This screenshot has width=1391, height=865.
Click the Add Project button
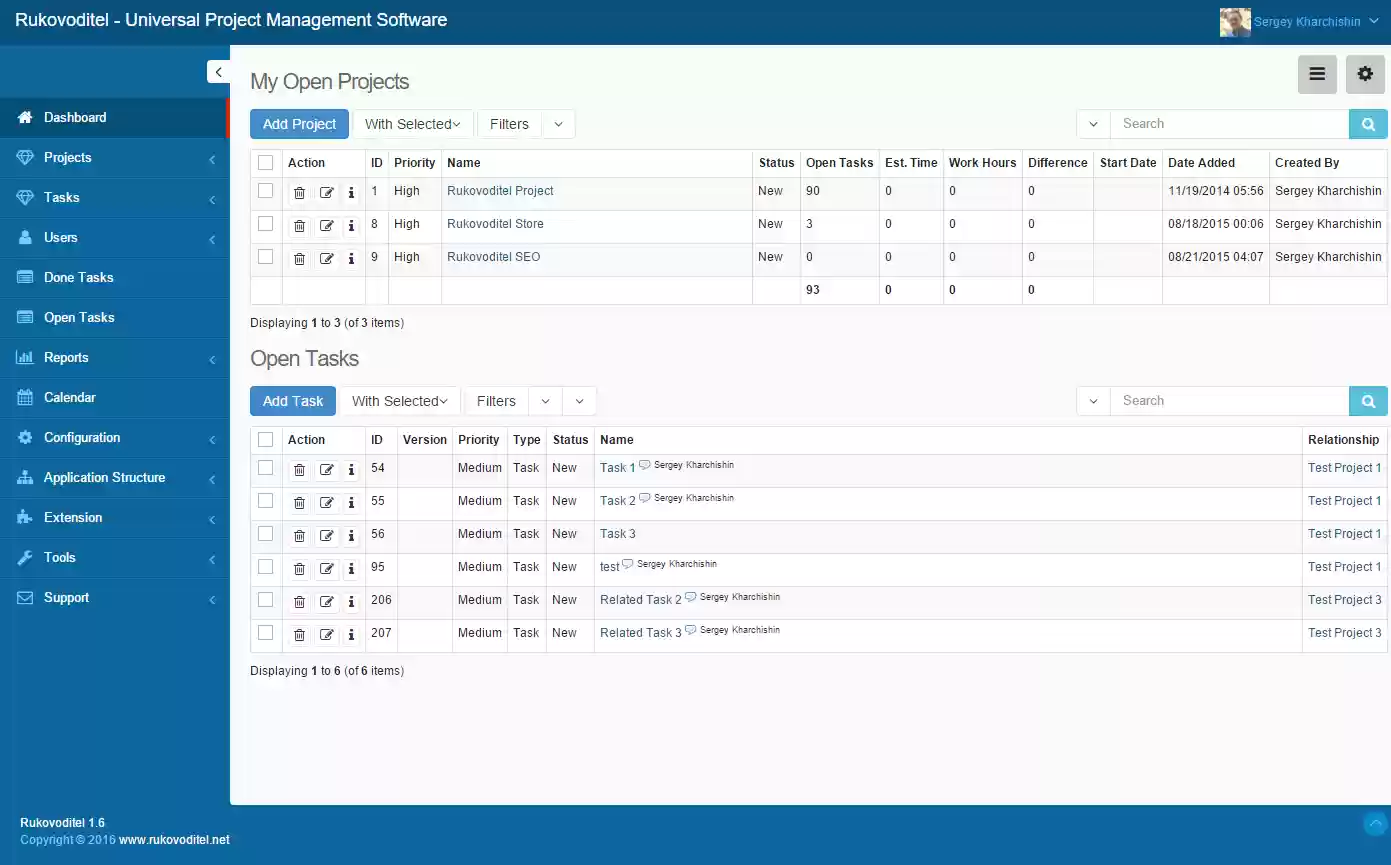click(x=299, y=123)
